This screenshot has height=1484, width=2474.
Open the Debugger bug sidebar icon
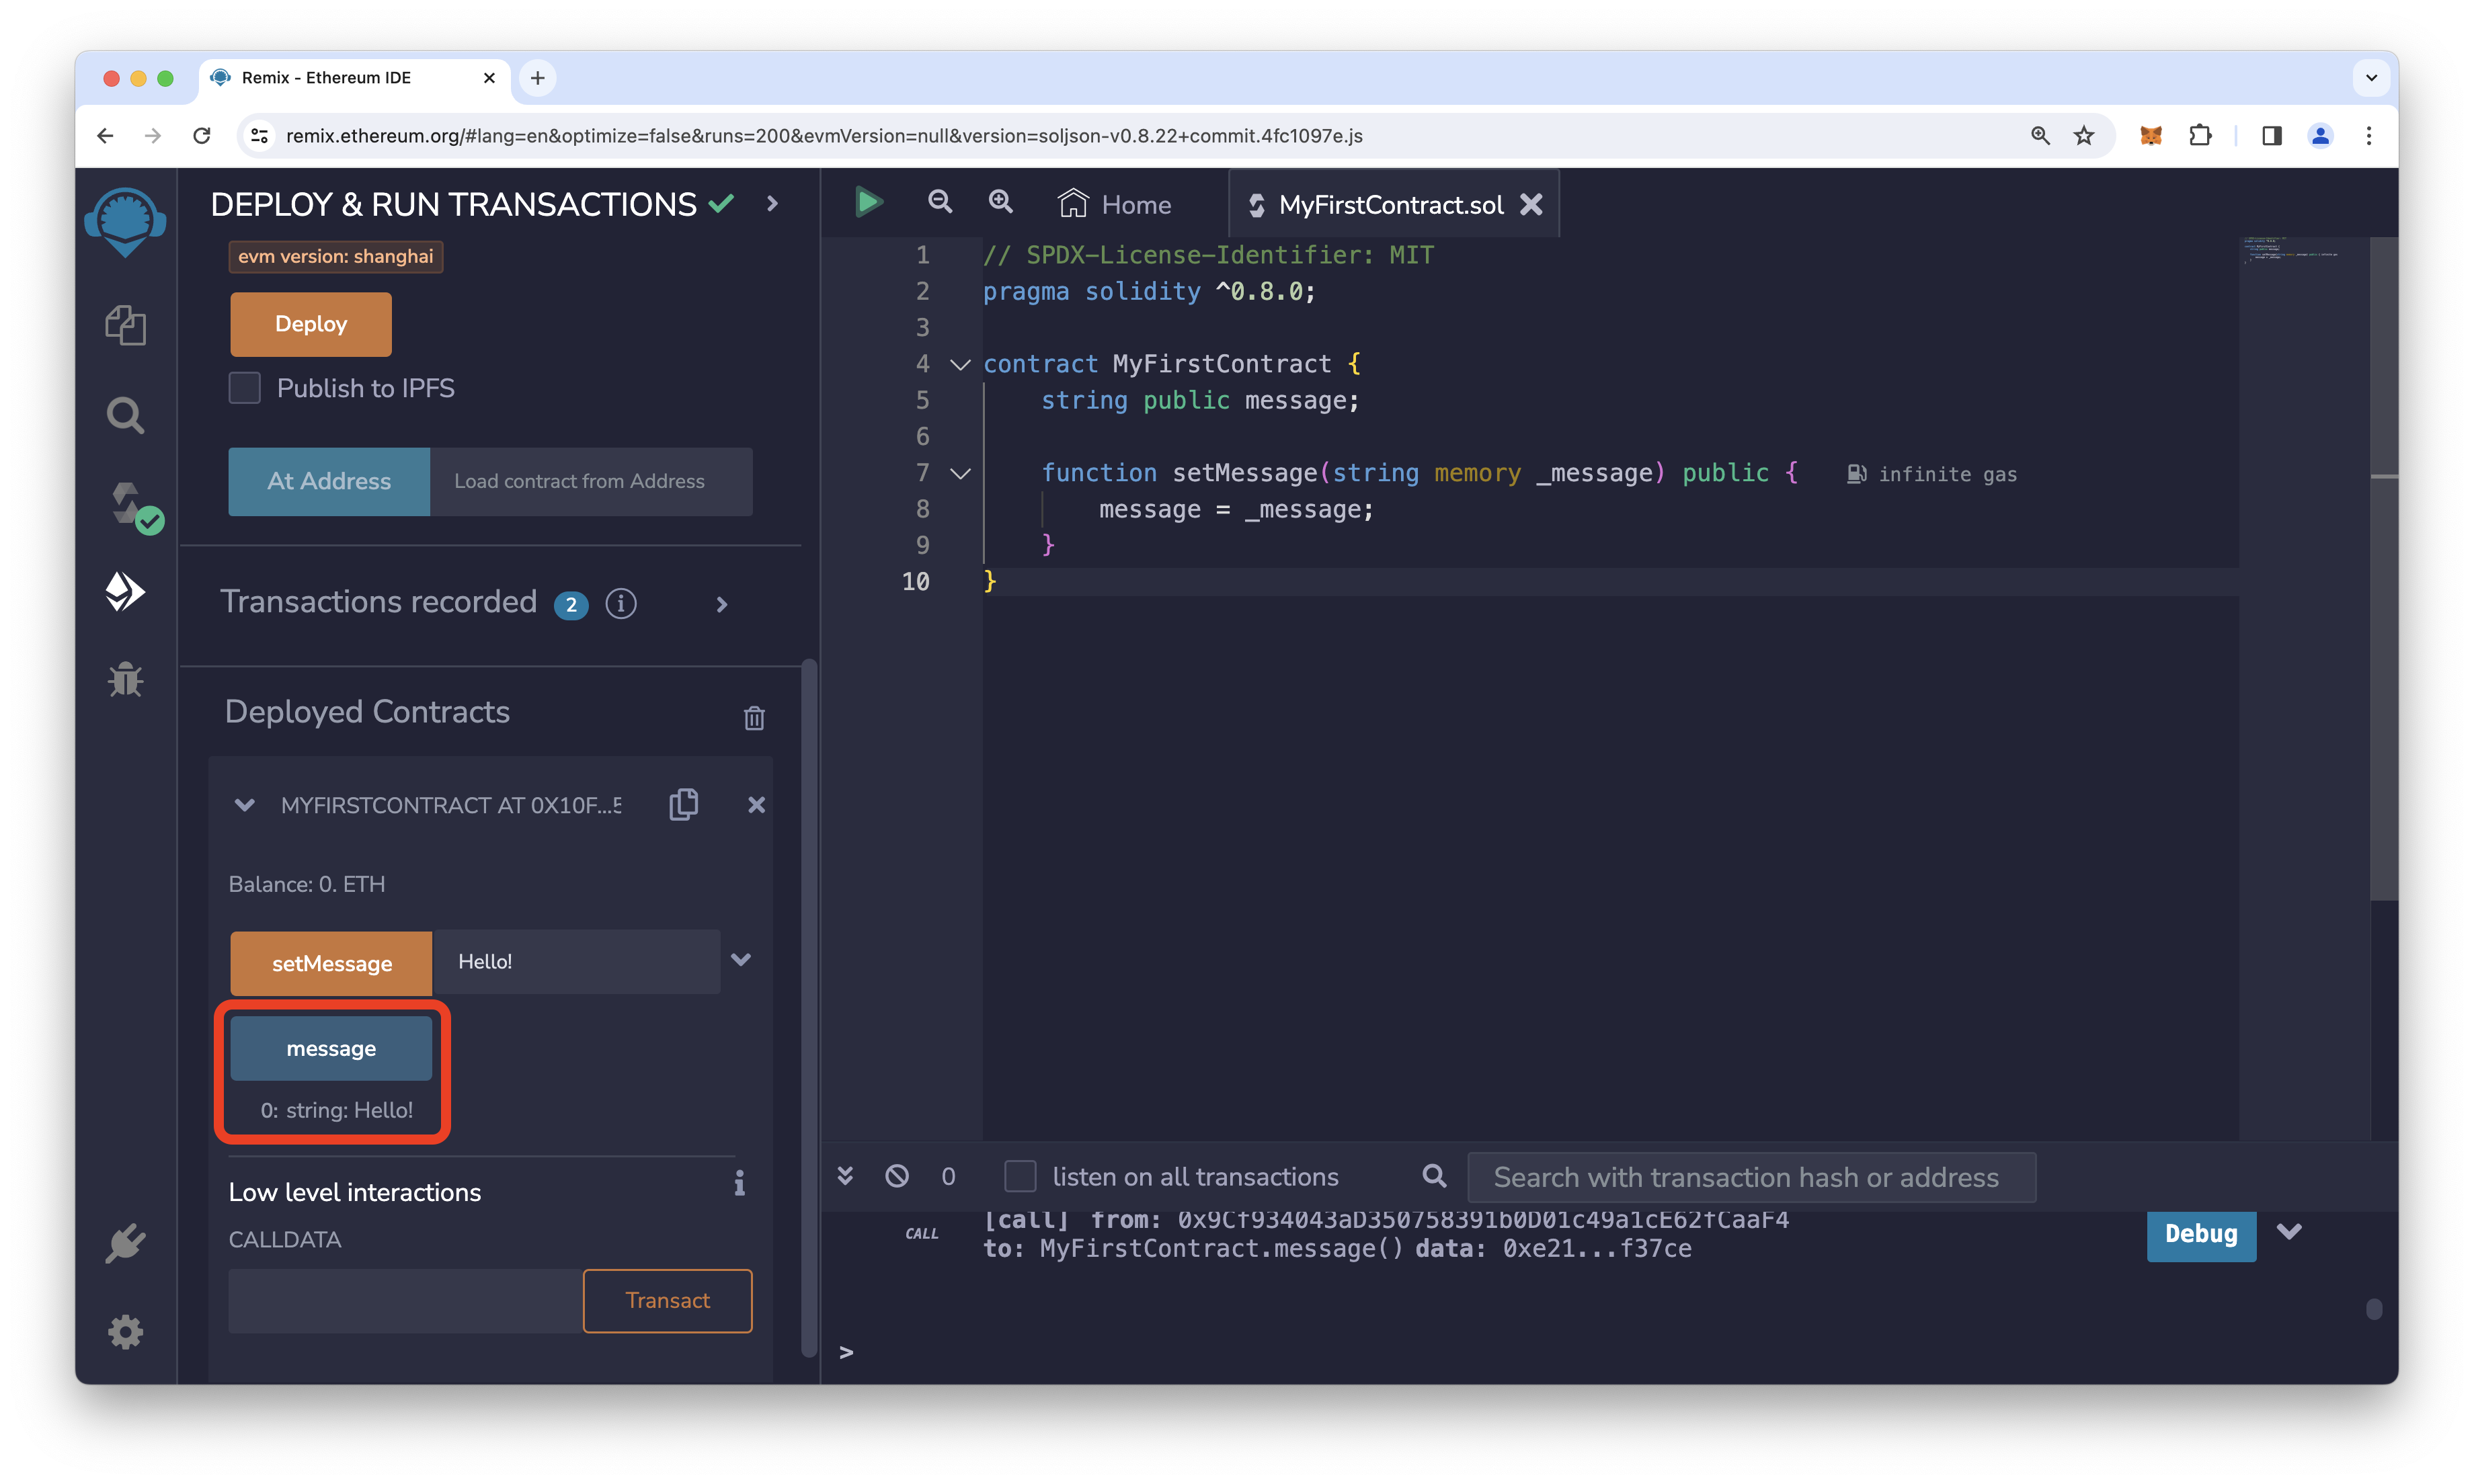point(125,680)
